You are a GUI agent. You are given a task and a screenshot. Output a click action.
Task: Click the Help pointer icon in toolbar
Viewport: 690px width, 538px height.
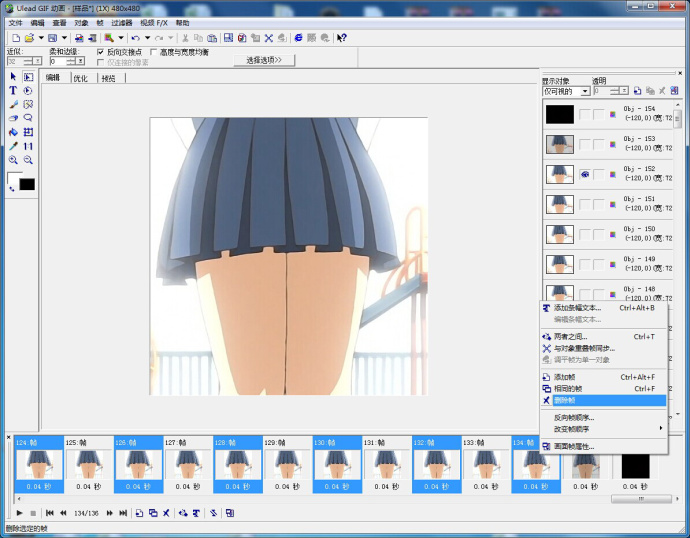342,38
